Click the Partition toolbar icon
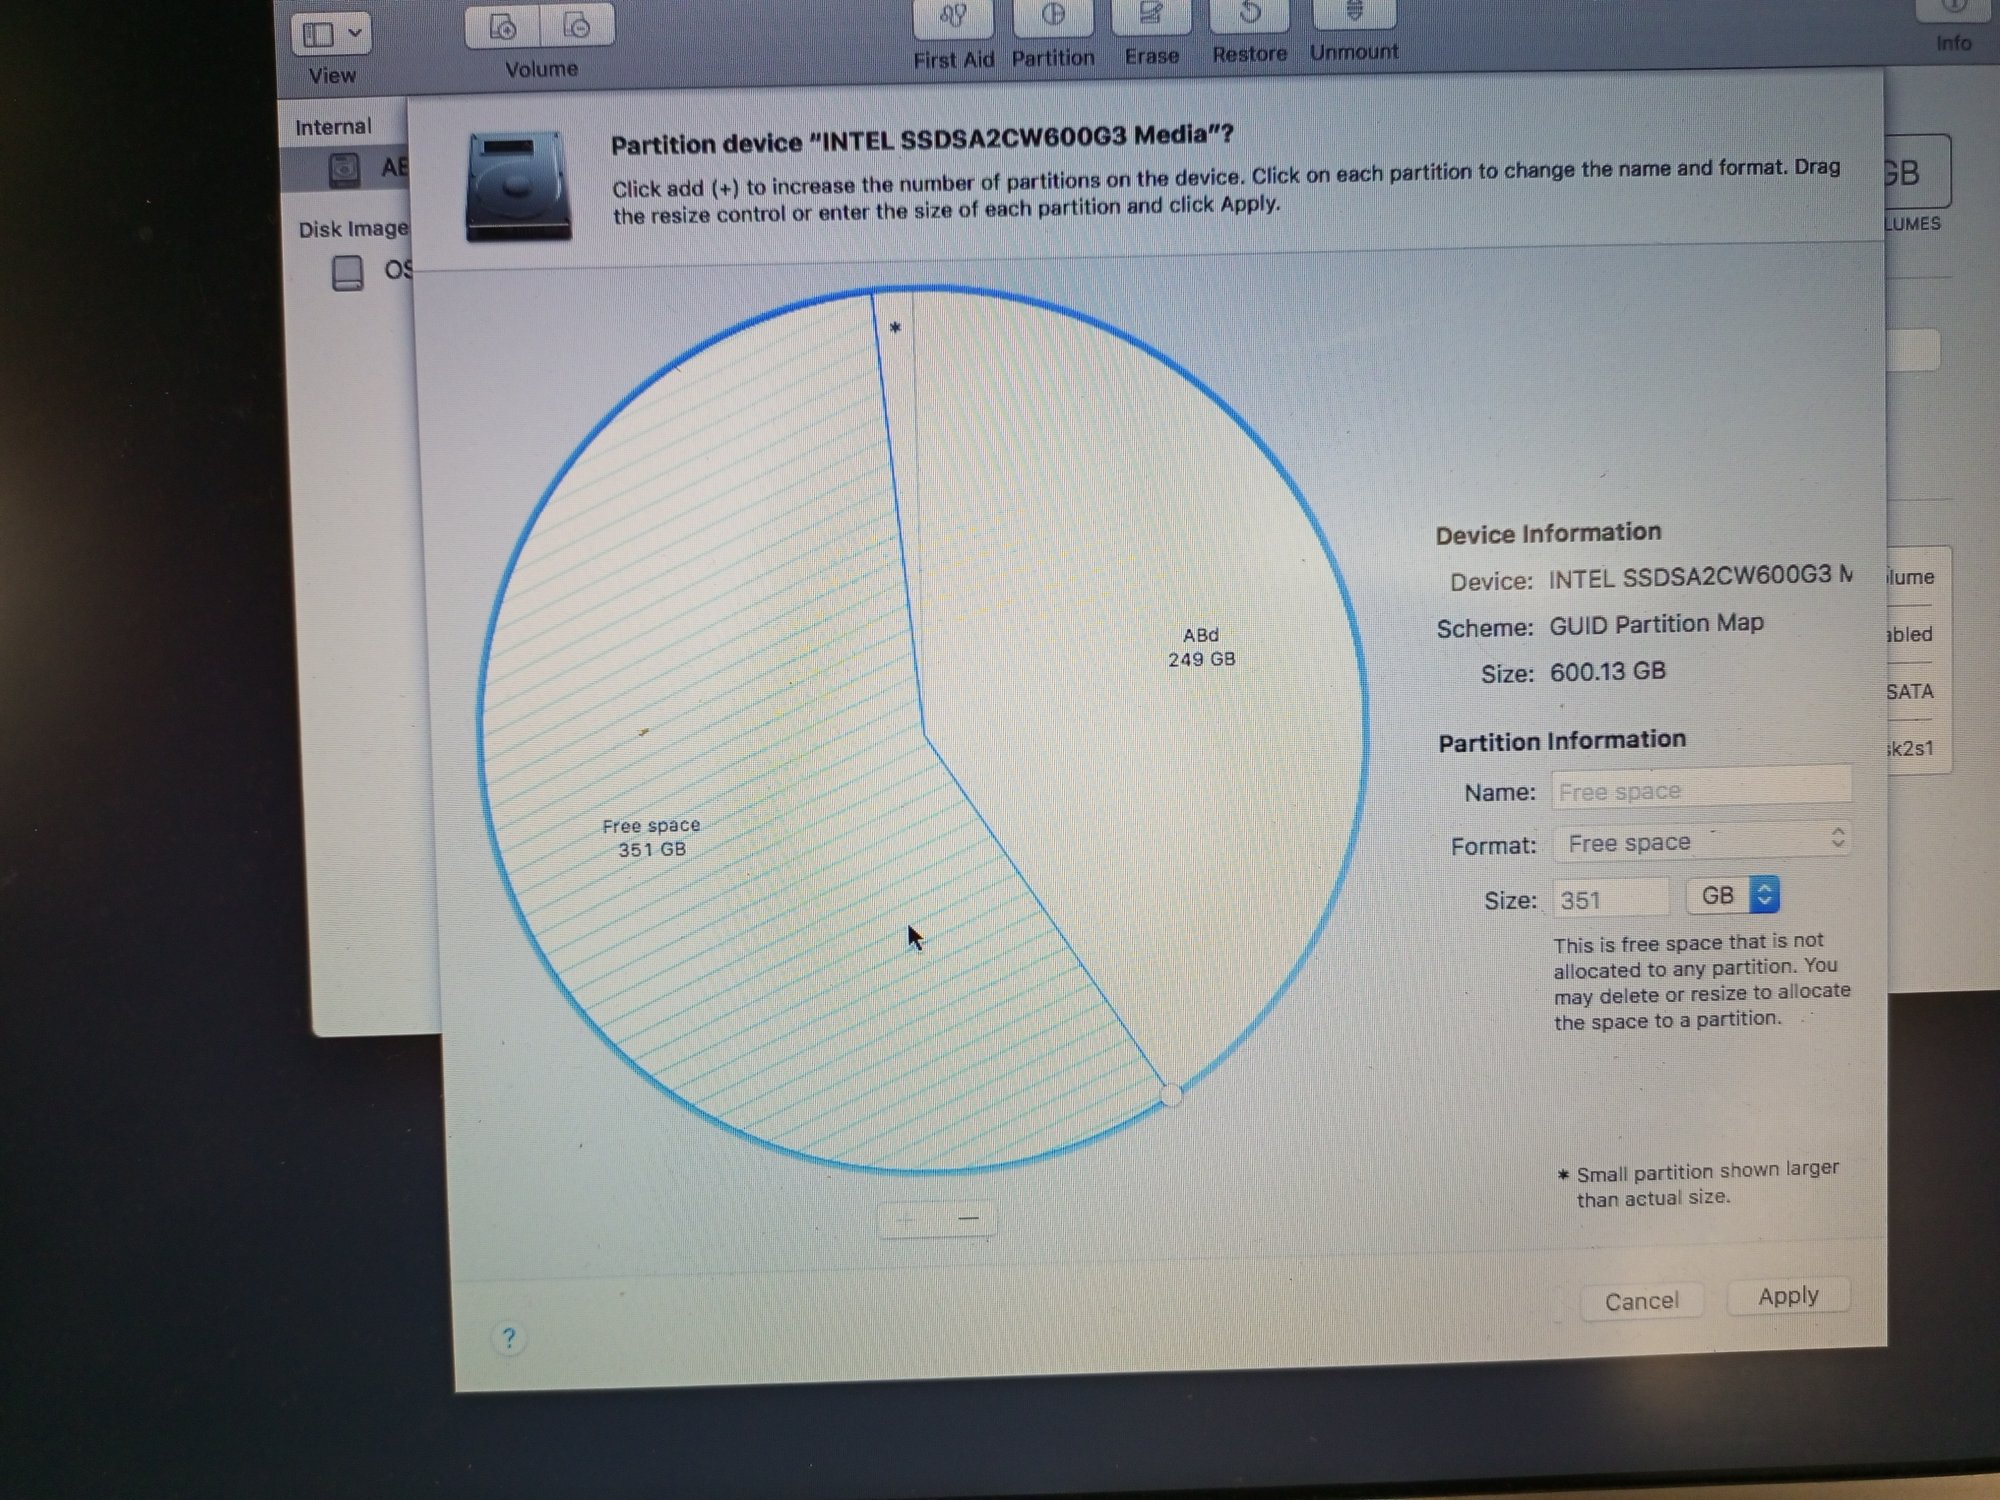2000x1500 pixels. point(1053,16)
